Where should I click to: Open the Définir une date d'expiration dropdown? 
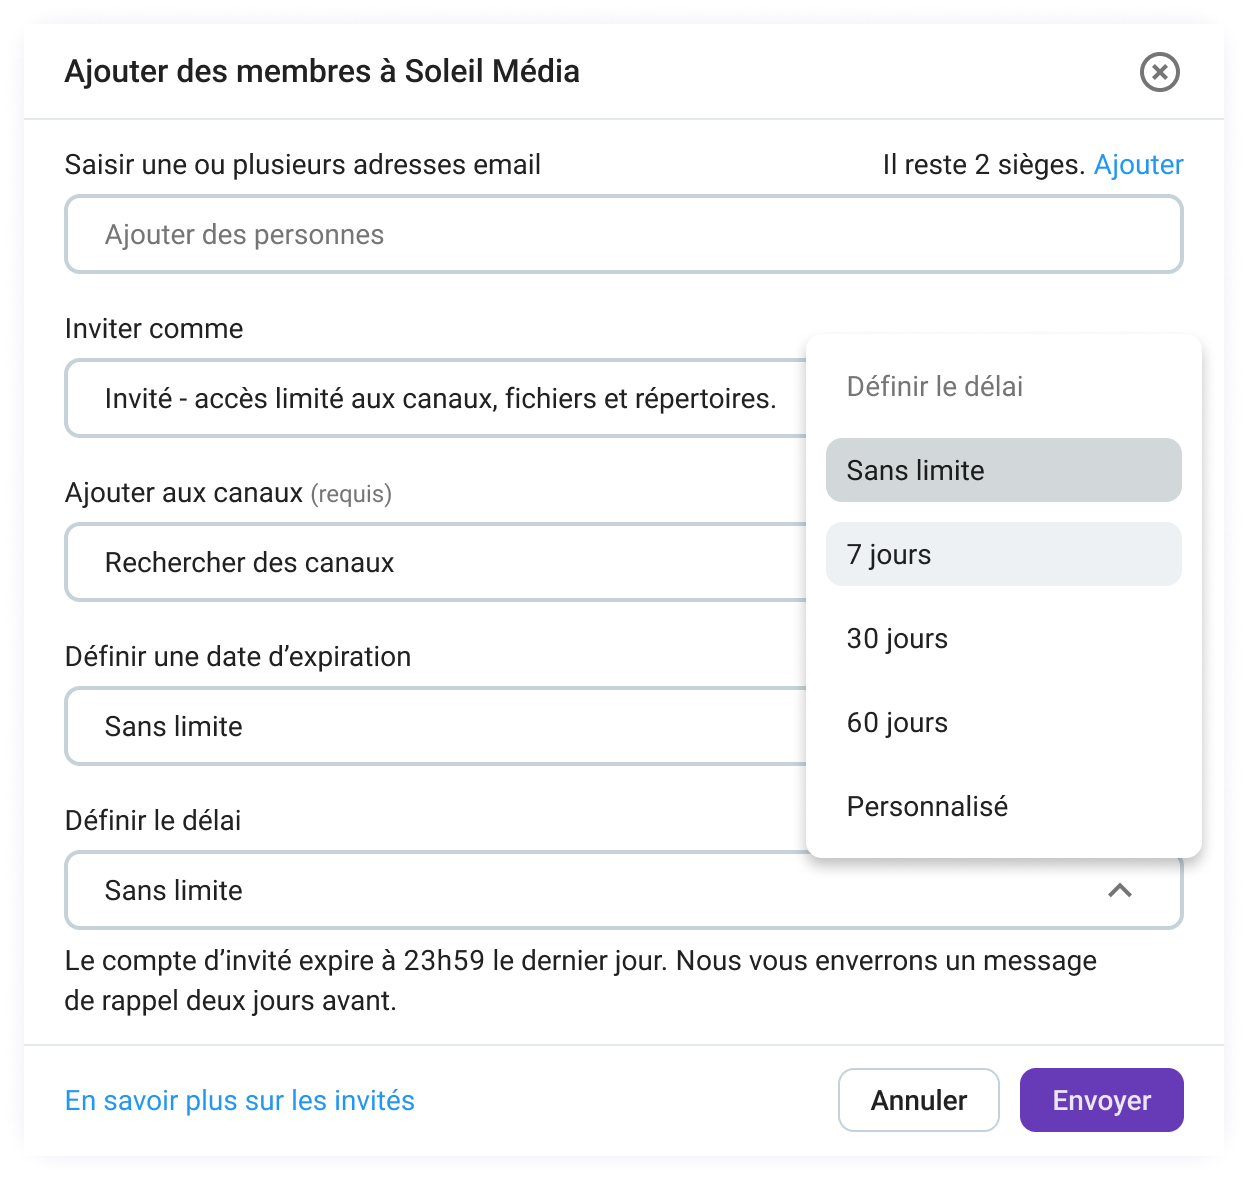coord(440,726)
